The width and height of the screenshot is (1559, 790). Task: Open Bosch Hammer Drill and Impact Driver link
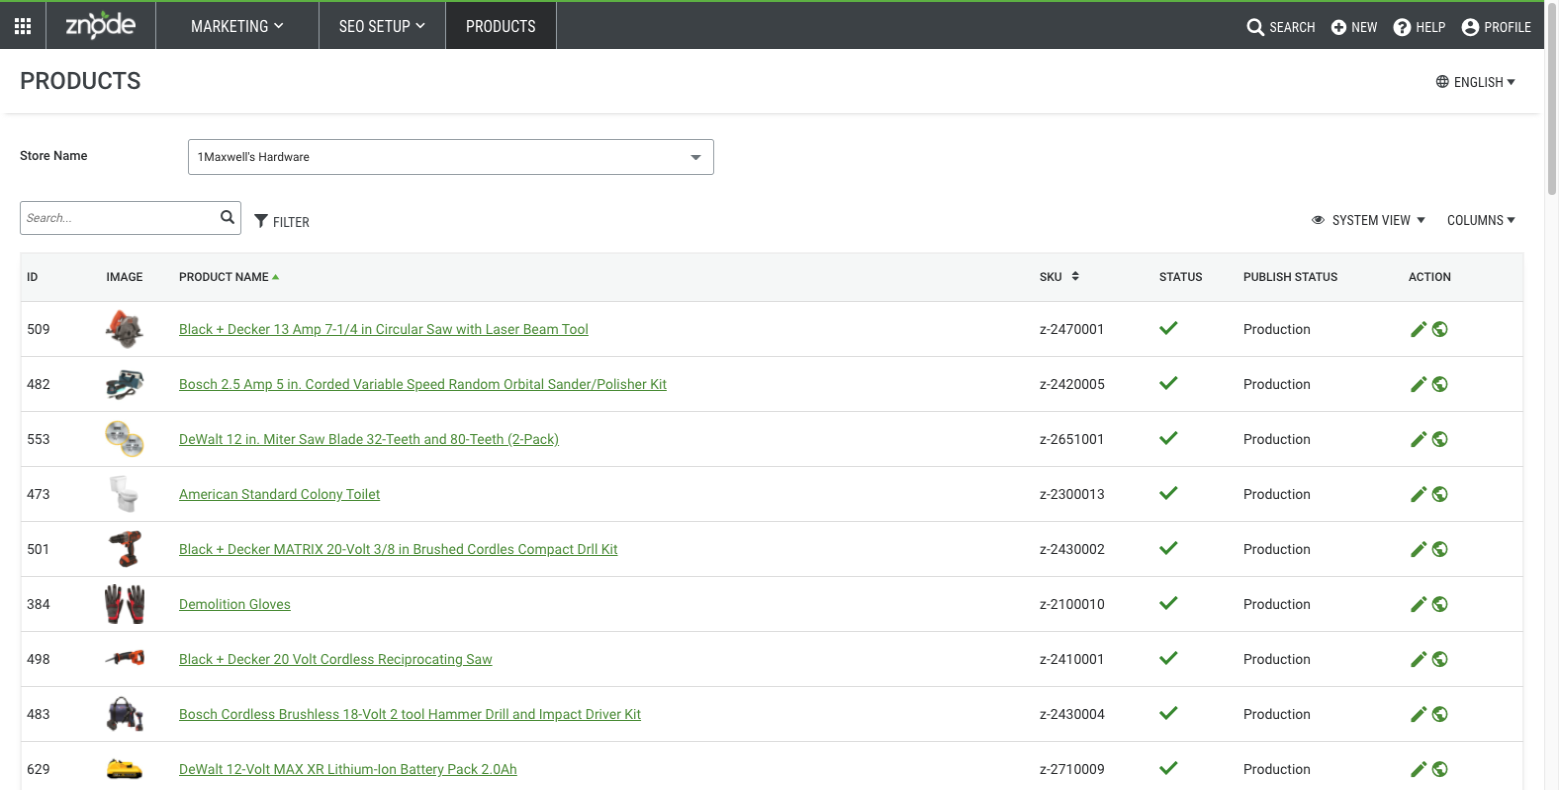[x=410, y=714]
